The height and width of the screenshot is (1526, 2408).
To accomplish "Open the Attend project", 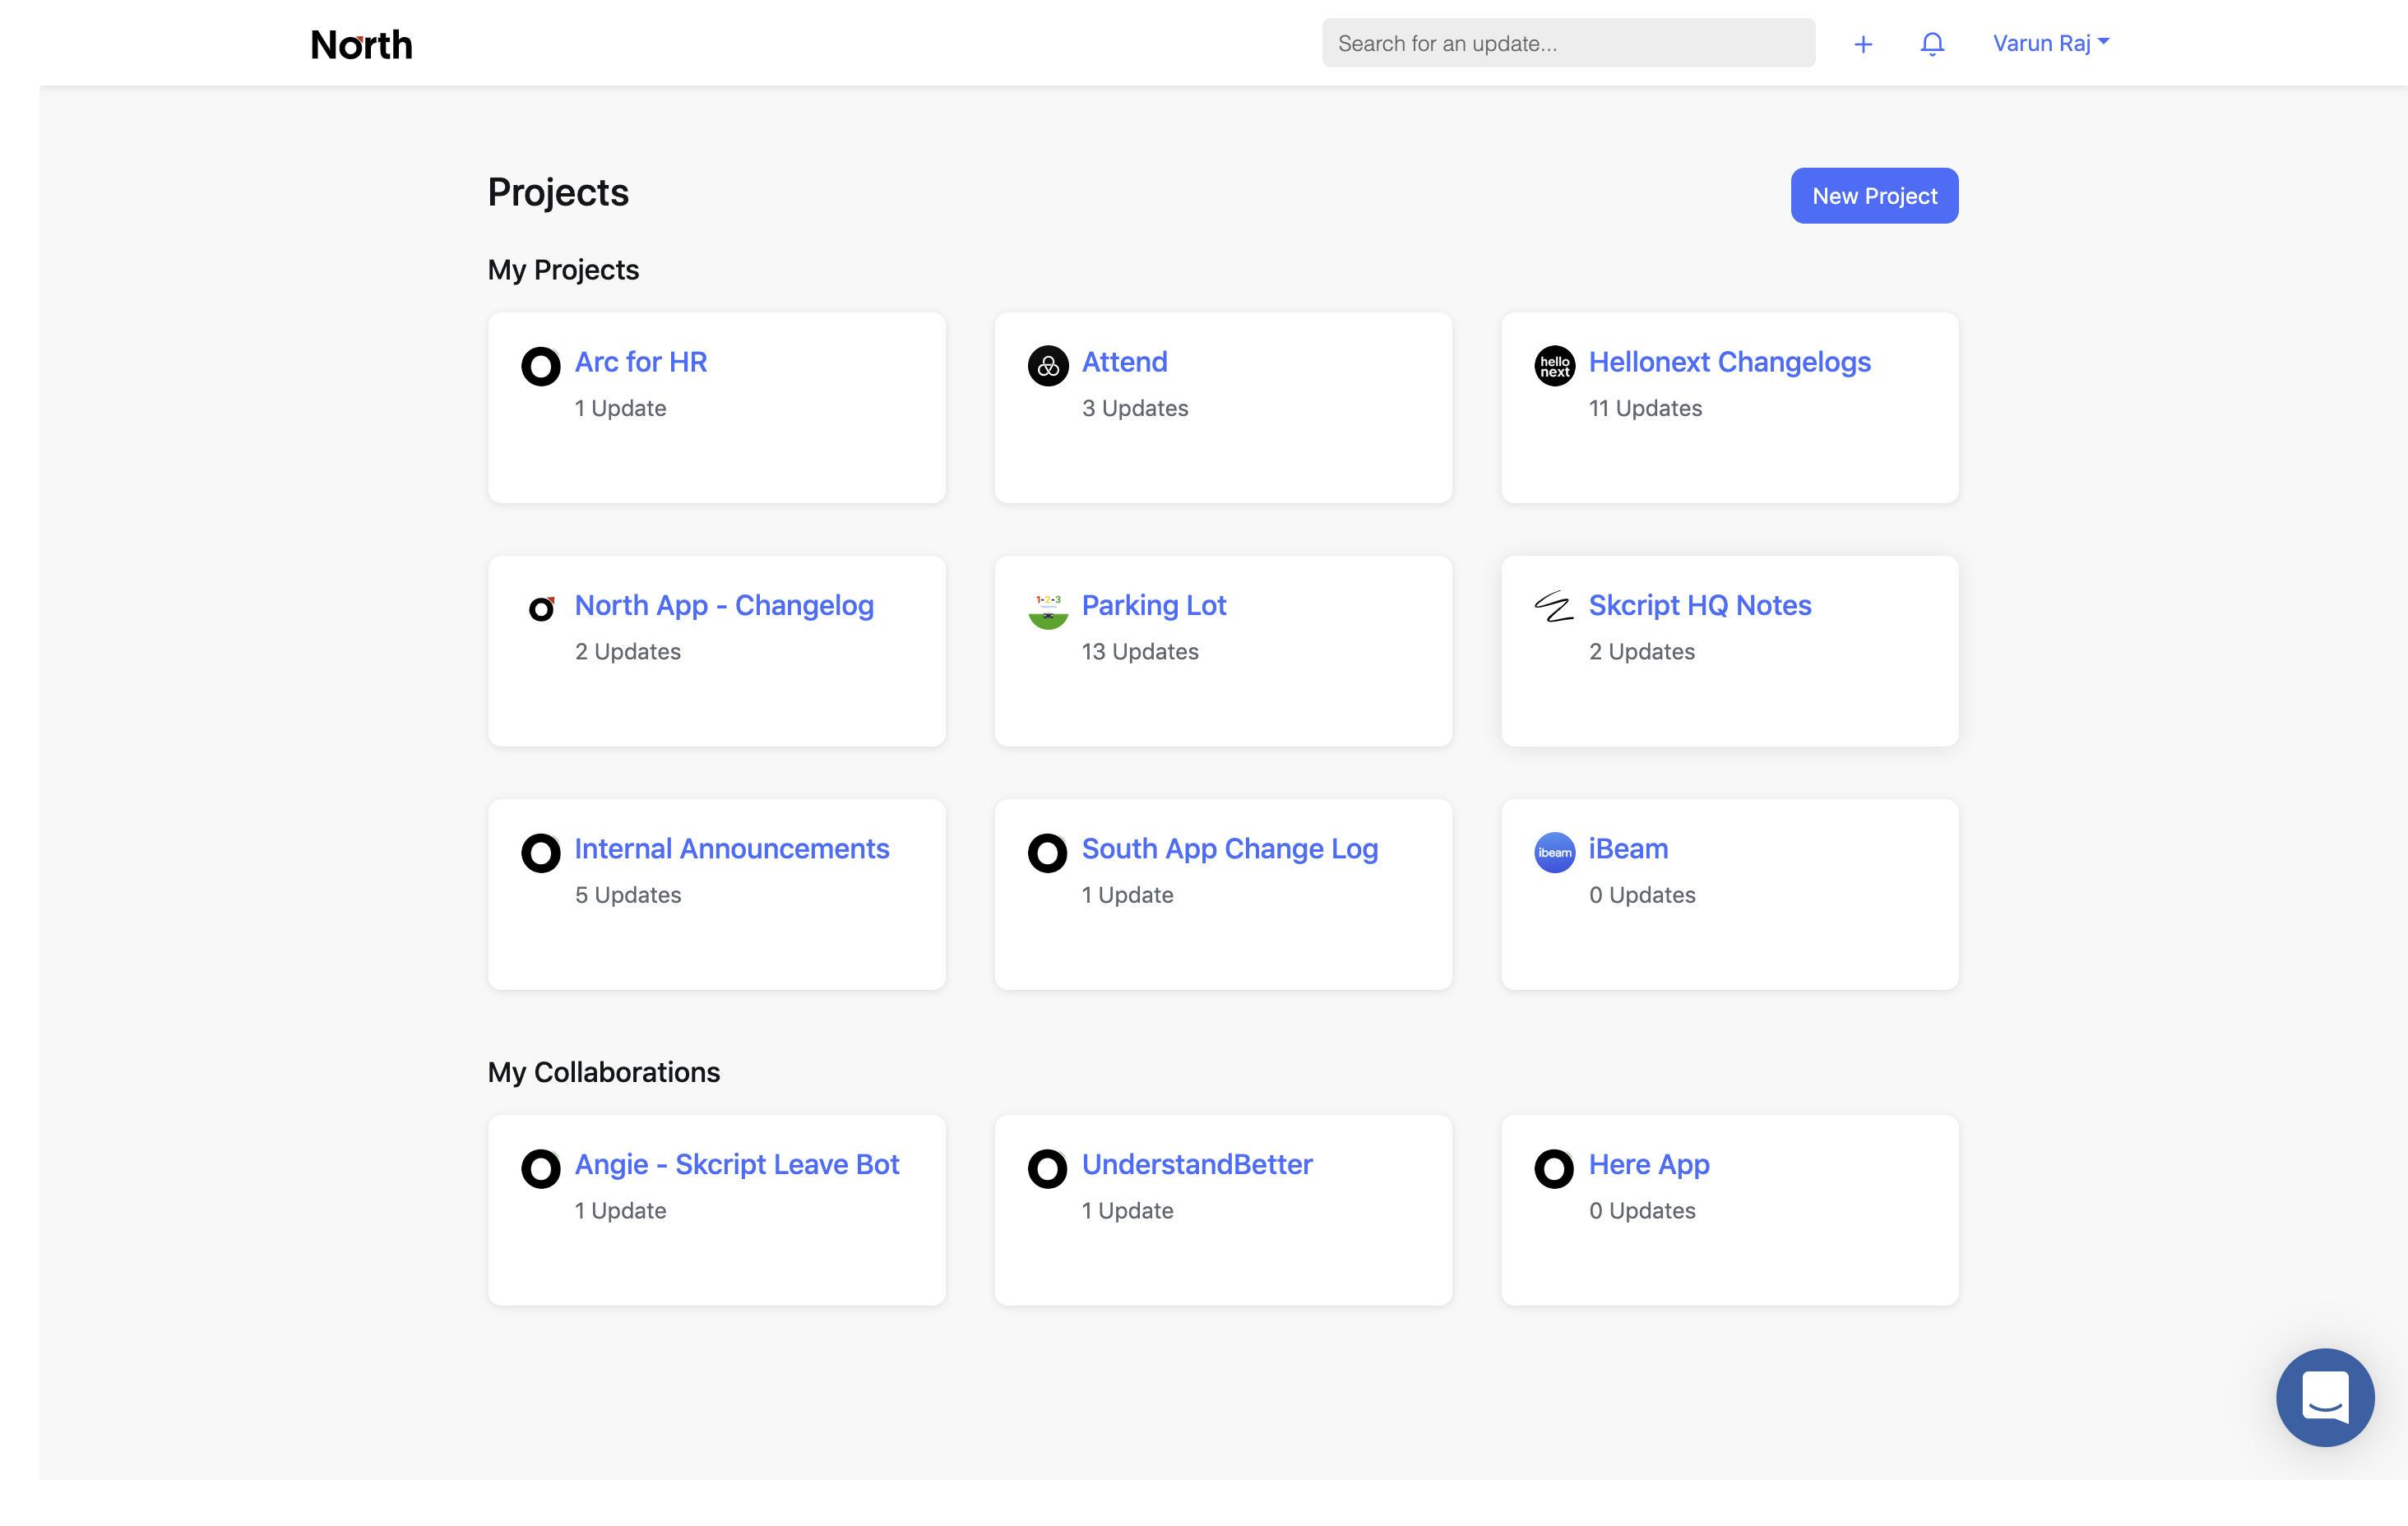I will point(1125,362).
